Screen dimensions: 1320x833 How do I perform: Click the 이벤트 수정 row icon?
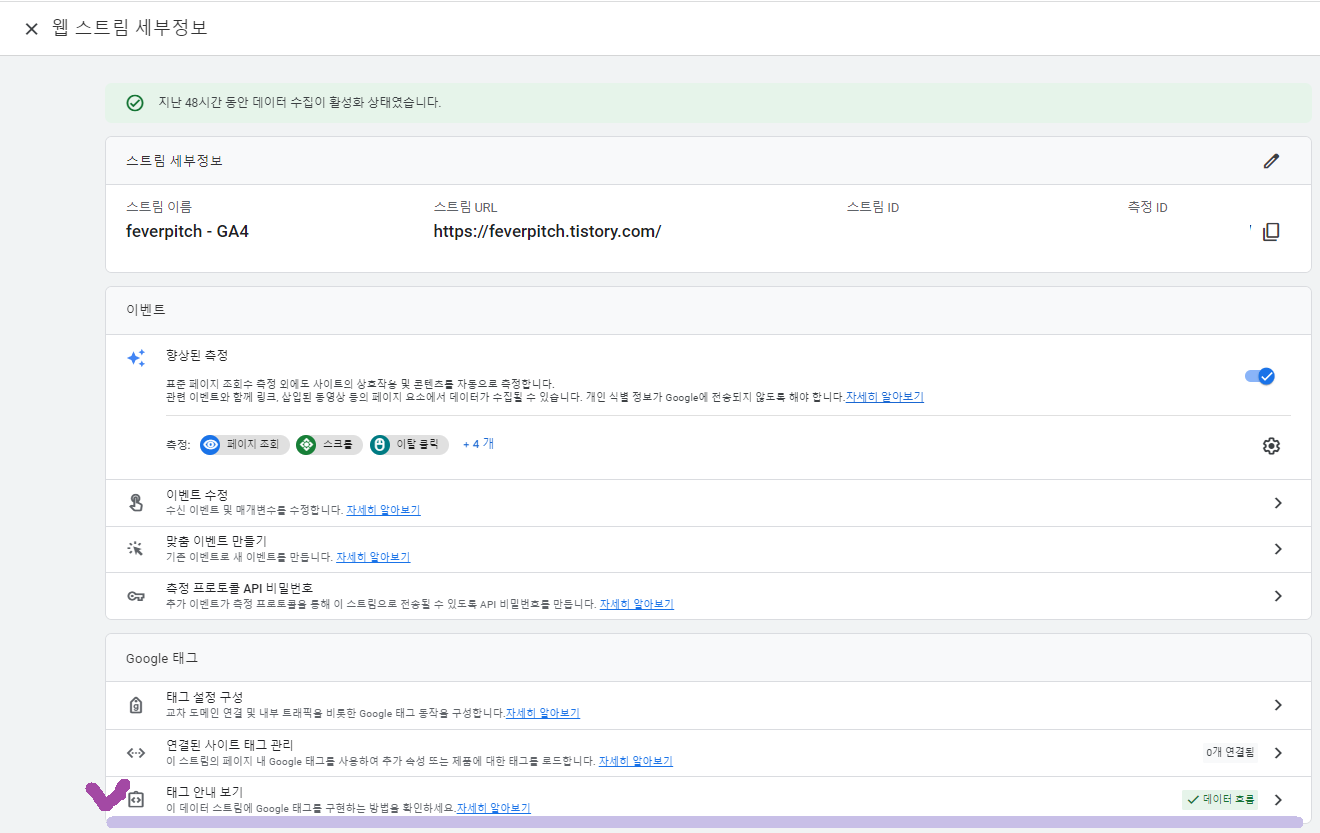click(x=137, y=500)
